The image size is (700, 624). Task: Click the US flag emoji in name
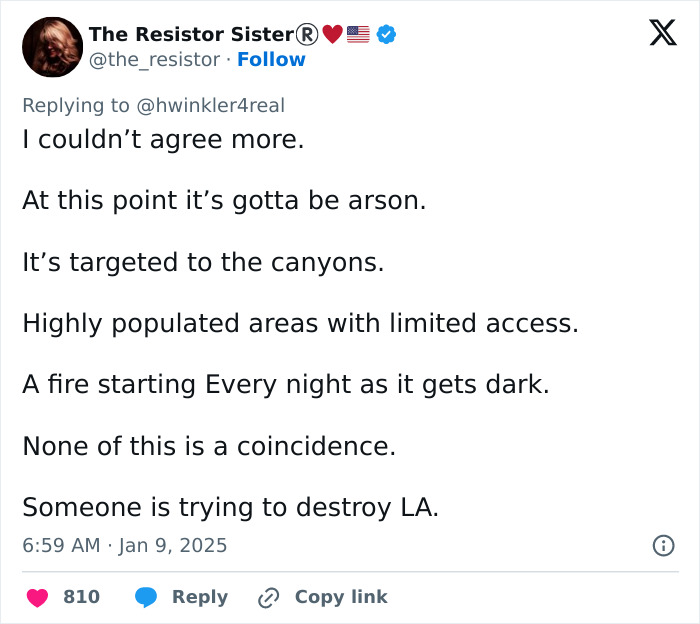pos(358,34)
